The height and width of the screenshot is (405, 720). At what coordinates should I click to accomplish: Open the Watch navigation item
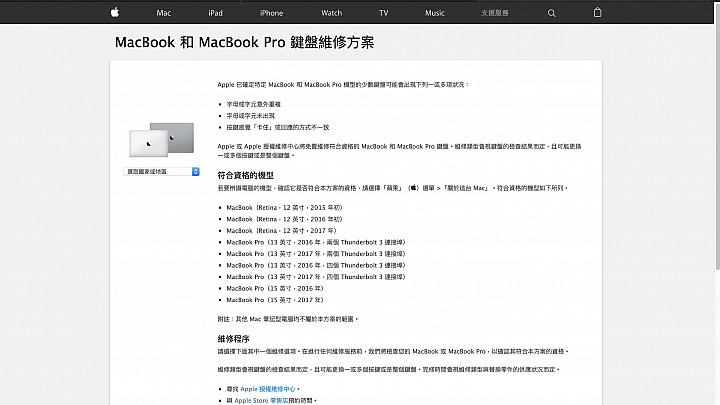point(332,13)
